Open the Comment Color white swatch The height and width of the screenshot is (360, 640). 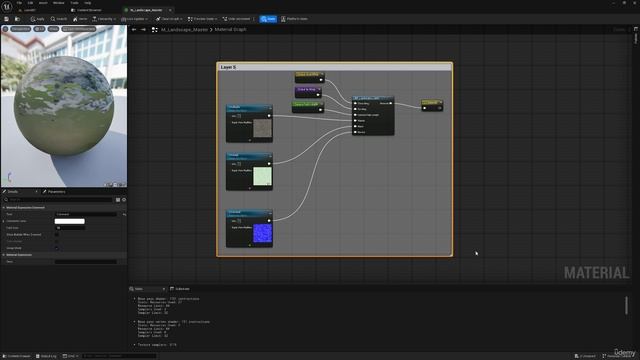(70, 221)
